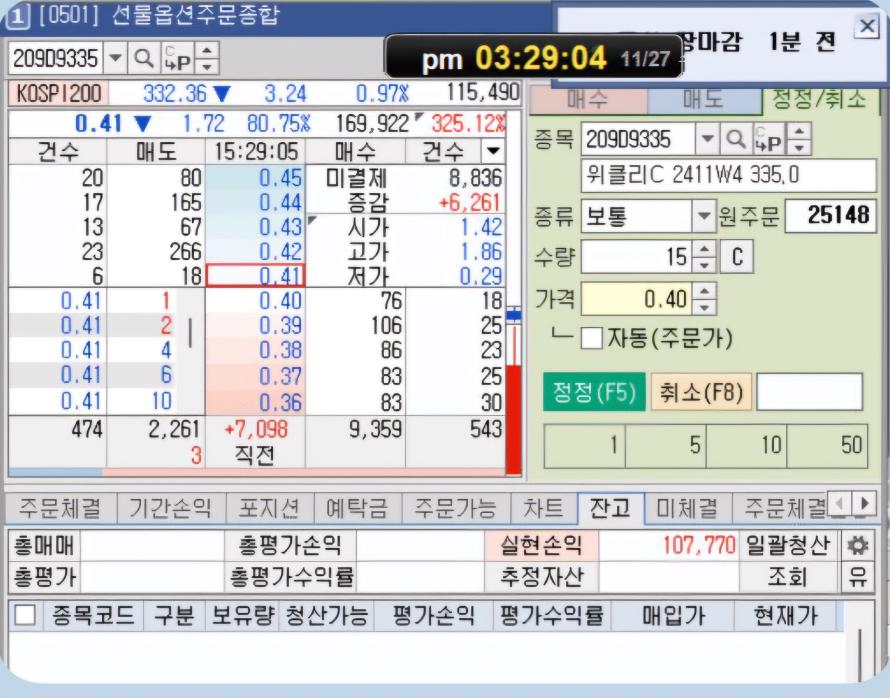This screenshot has width=890, height=698.
Task: Select the 0.44 ask price row
Action: (255, 202)
